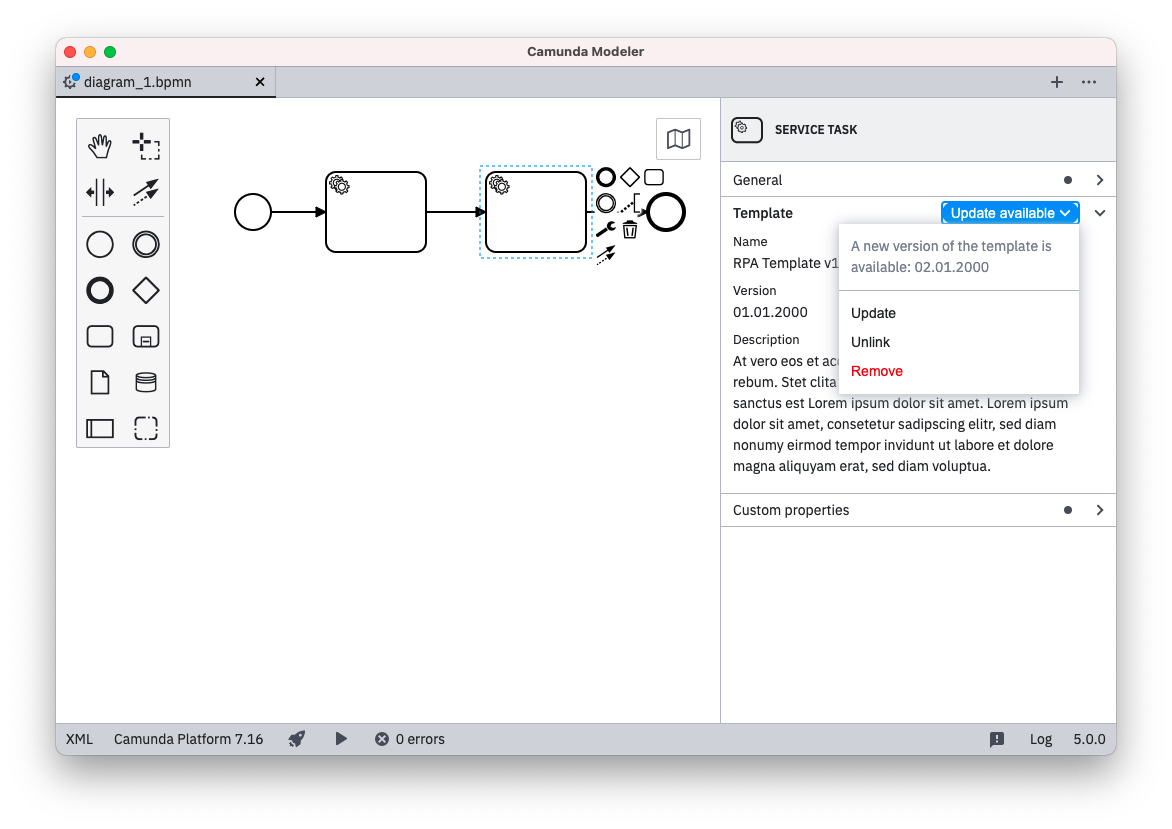Choose Update from template menu
The height and width of the screenshot is (829, 1172).
873,313
